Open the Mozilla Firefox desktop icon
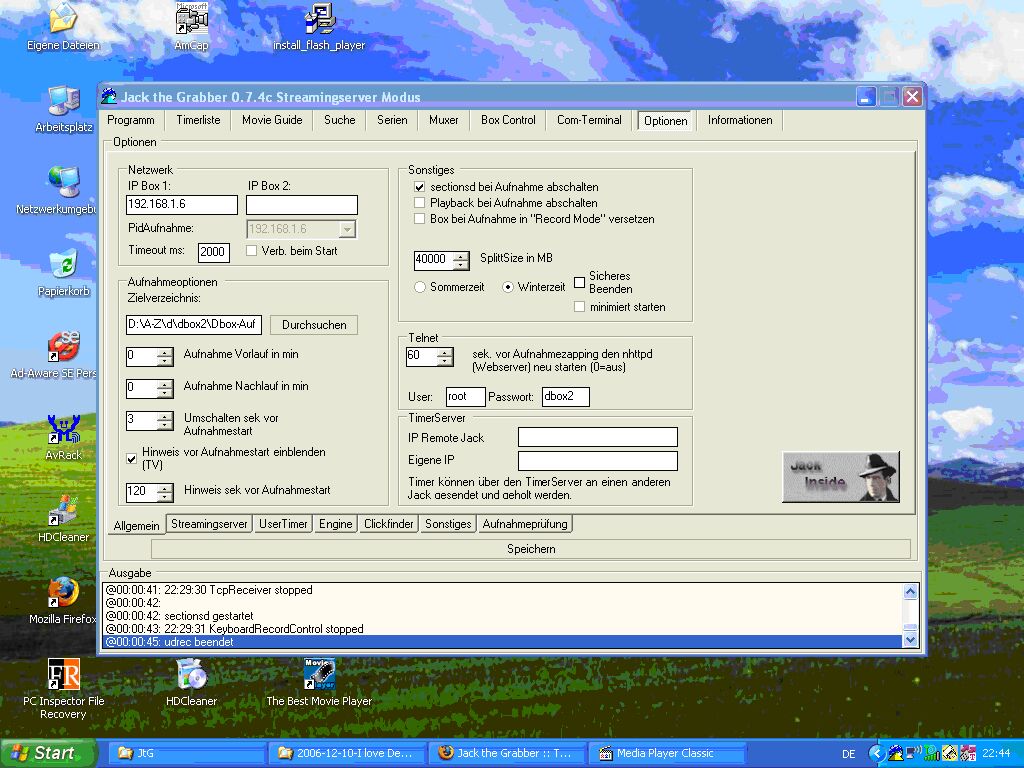Viewport: 1024px width, 768px height. click(x=63, y=593)
